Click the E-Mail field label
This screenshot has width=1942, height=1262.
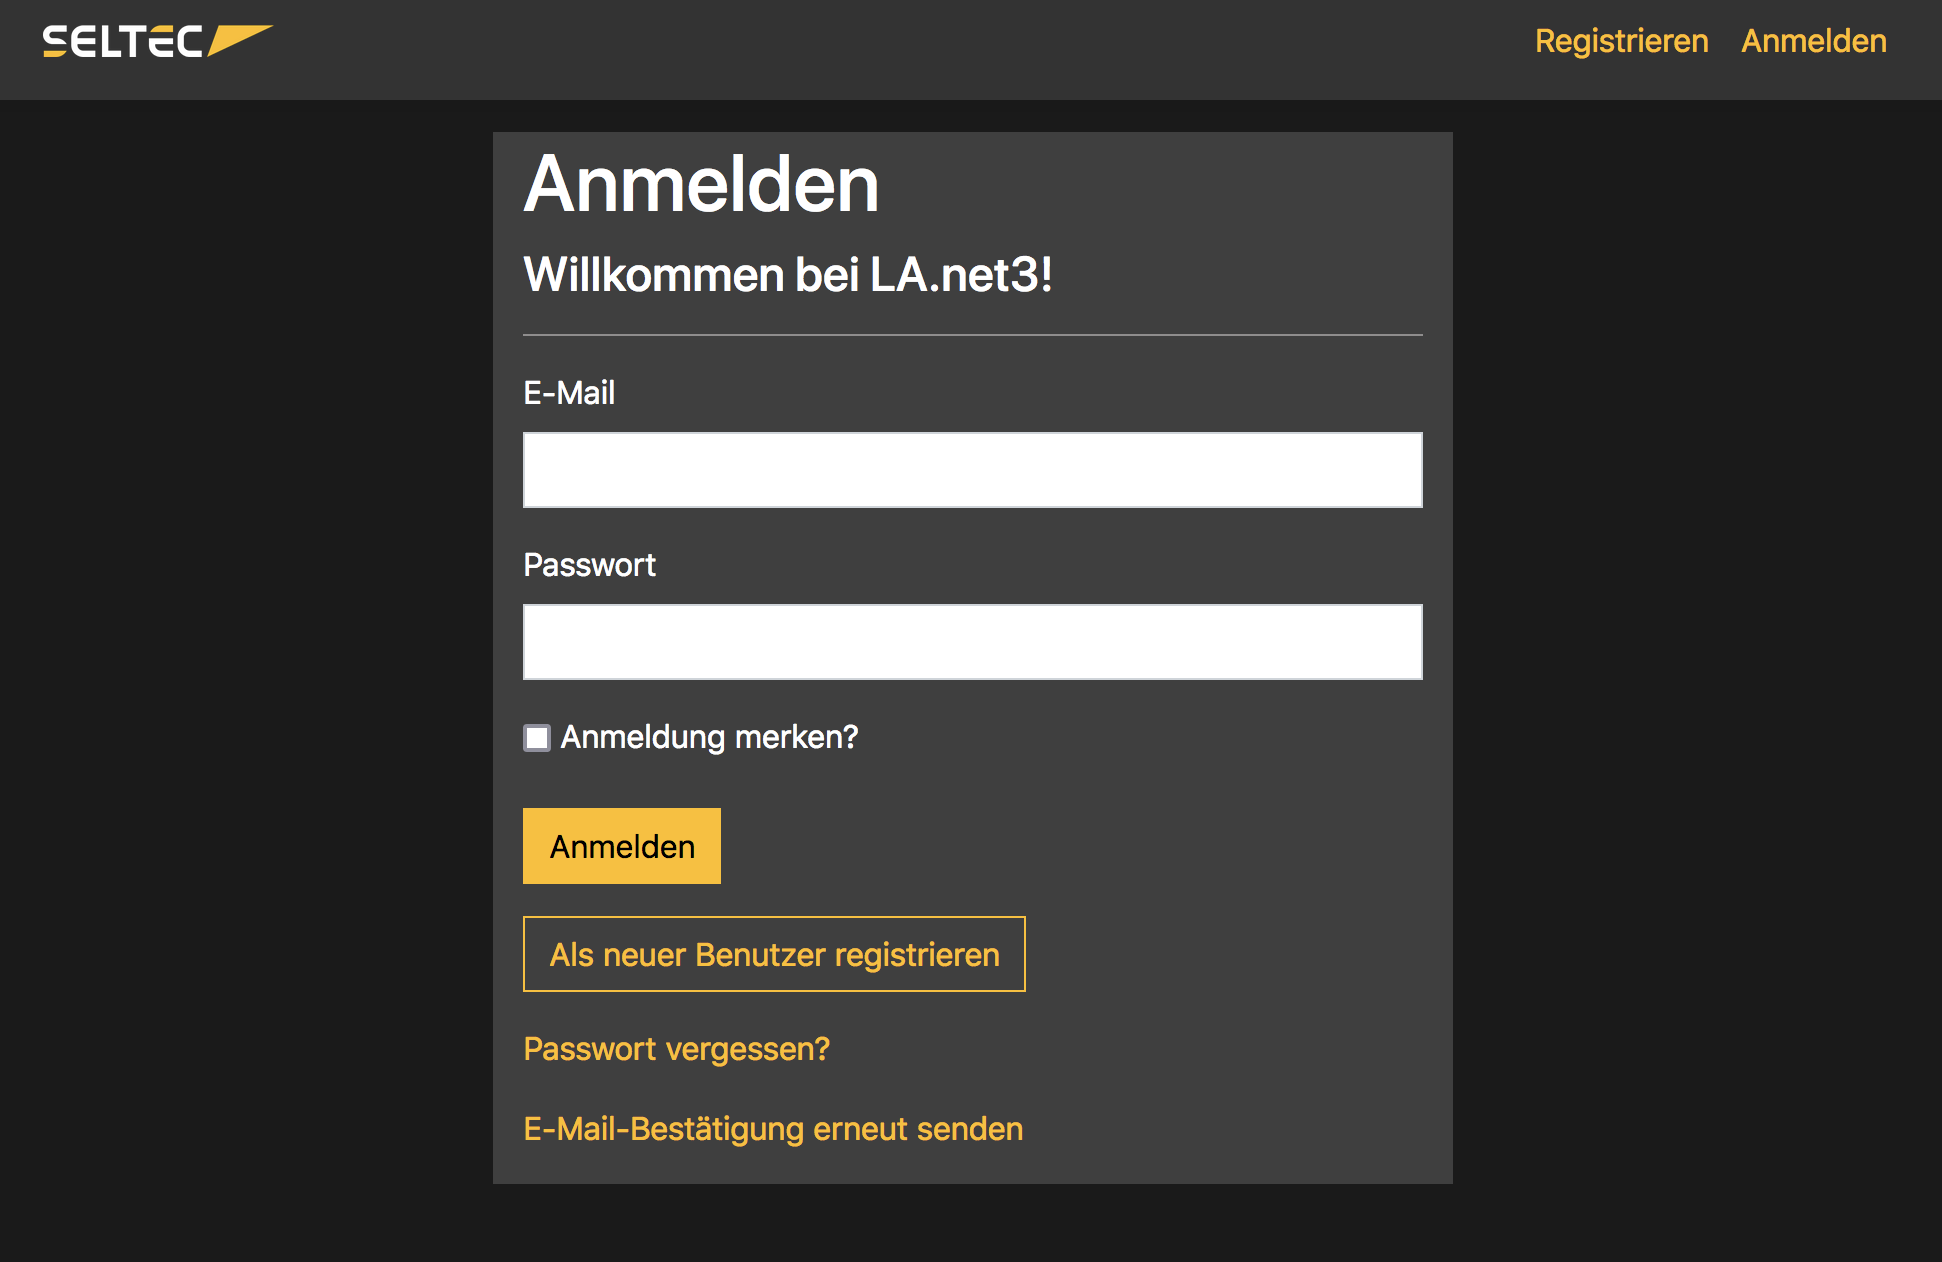569,393
